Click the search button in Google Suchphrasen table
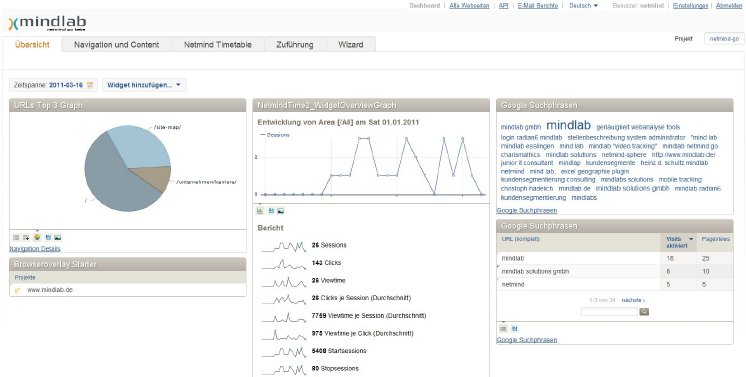The width and height of the screenshot is (746, 377). 644,312
